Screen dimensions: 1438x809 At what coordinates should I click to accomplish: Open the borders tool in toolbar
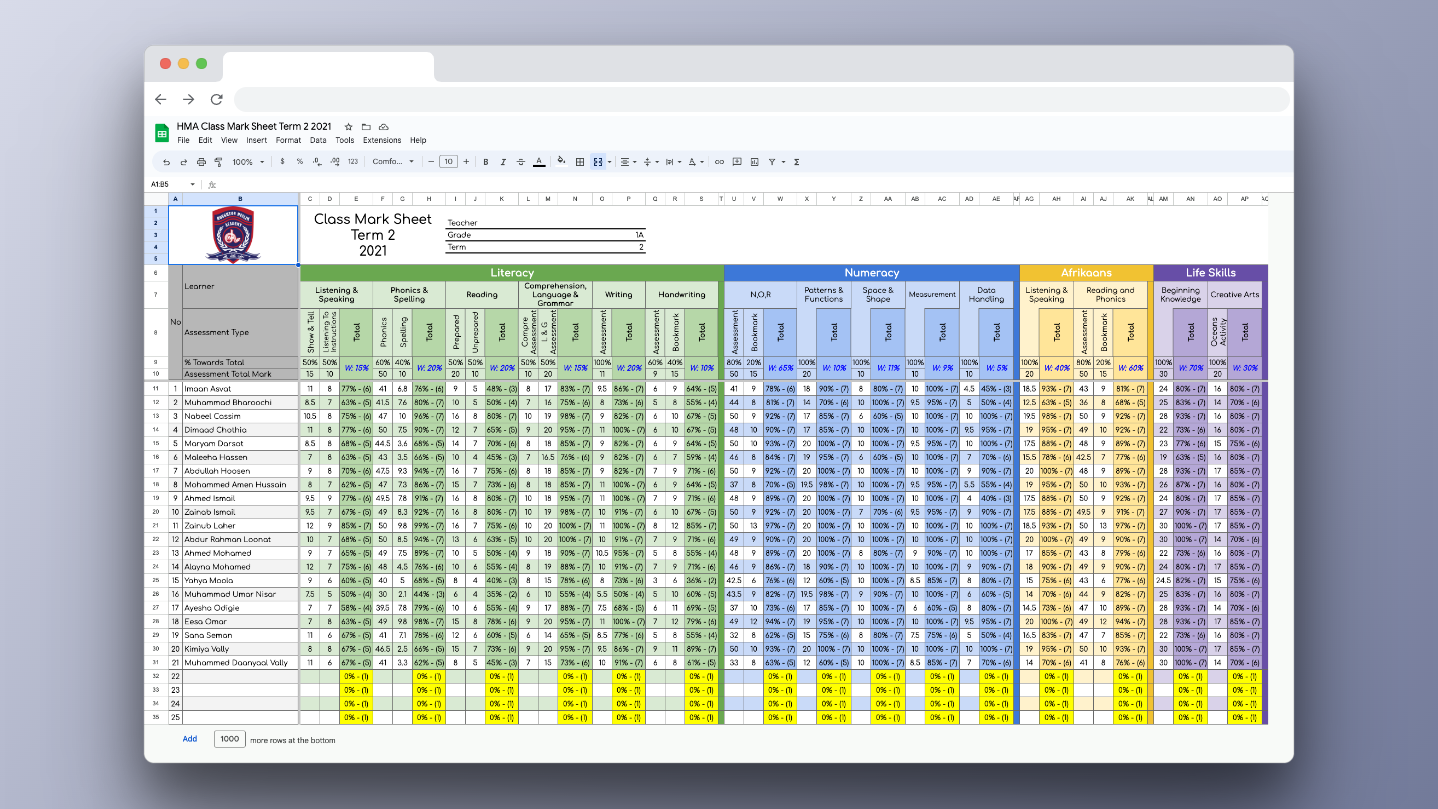click(x=579, y=162)
